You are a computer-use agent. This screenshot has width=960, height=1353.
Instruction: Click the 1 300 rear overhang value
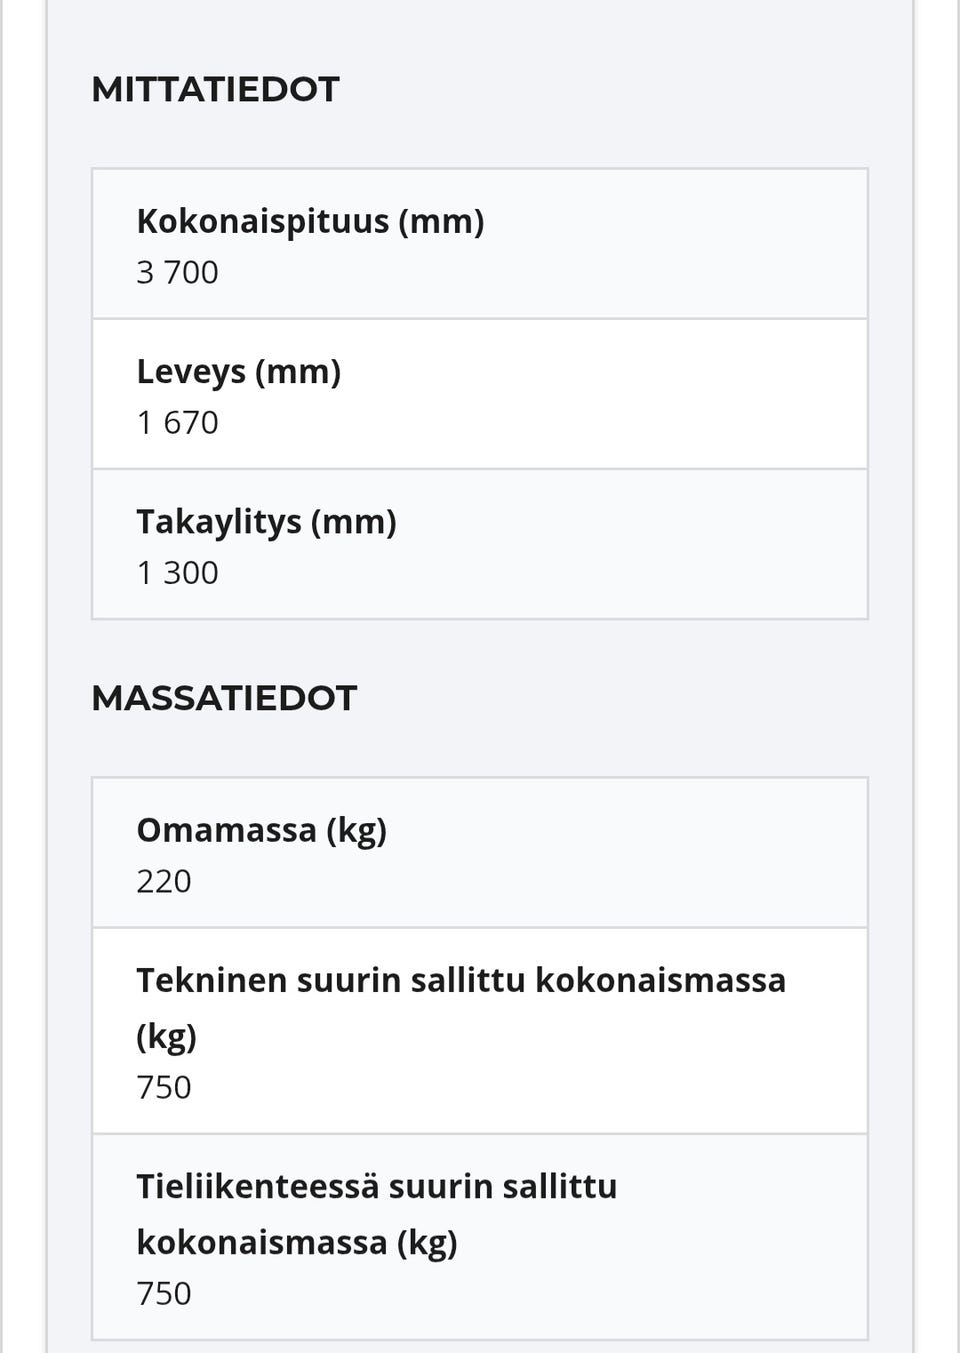[177, 572]
